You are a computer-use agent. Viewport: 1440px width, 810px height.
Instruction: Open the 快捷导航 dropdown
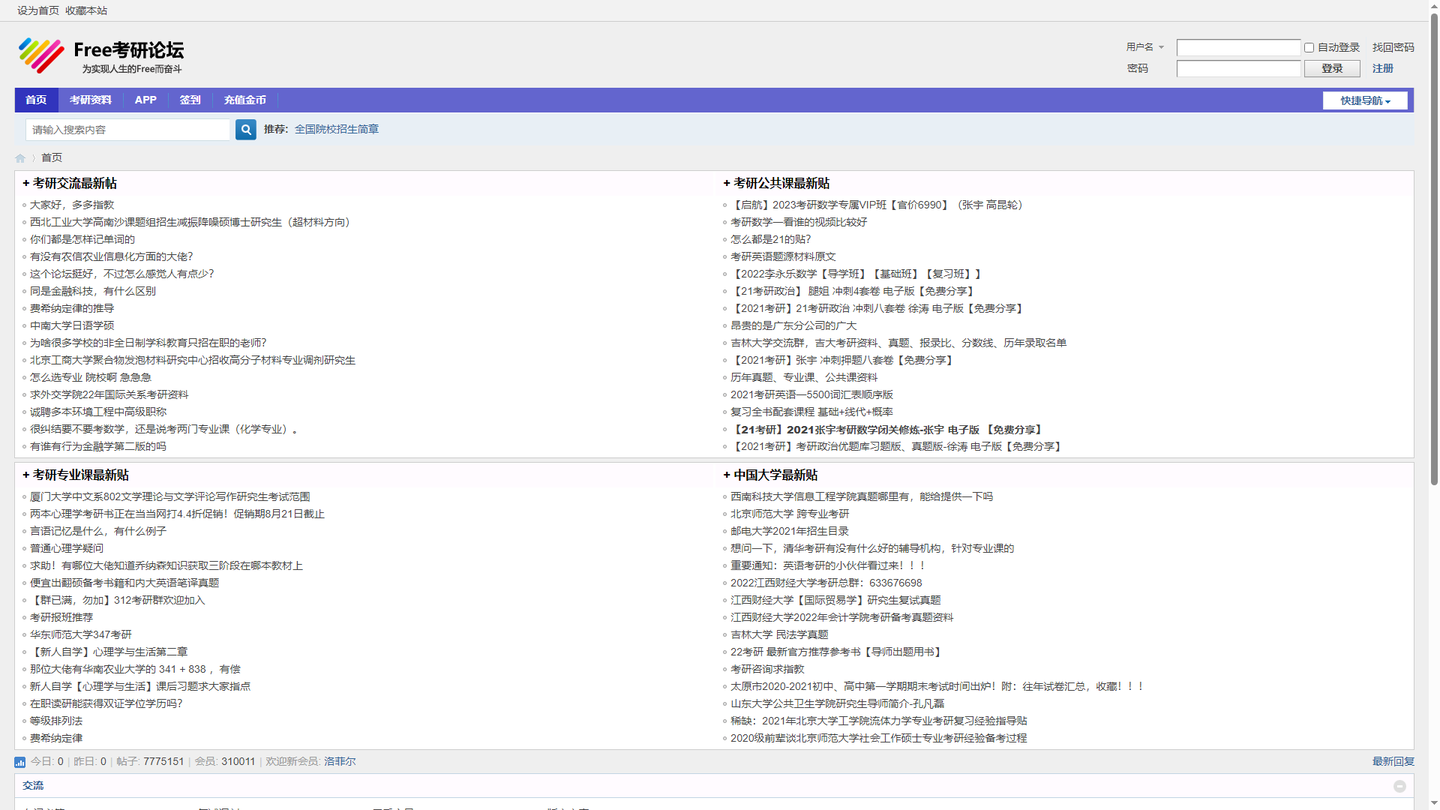coord(1365,100)
